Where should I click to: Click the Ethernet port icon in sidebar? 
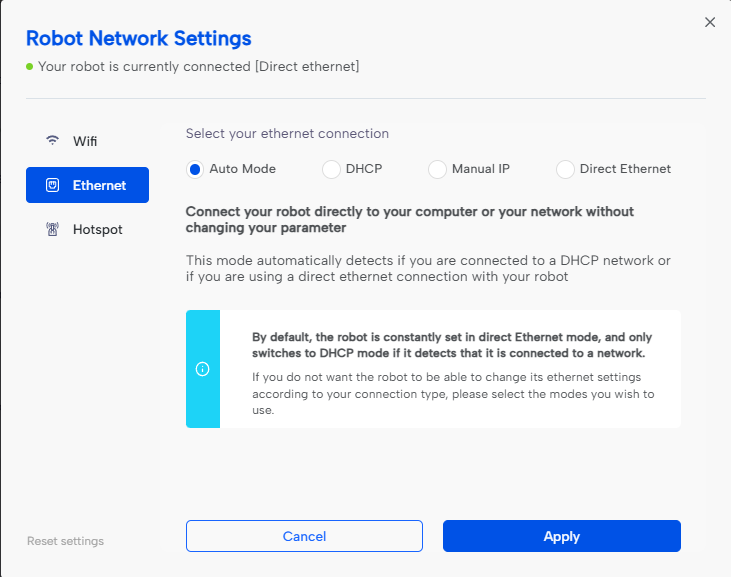(53, 185)
